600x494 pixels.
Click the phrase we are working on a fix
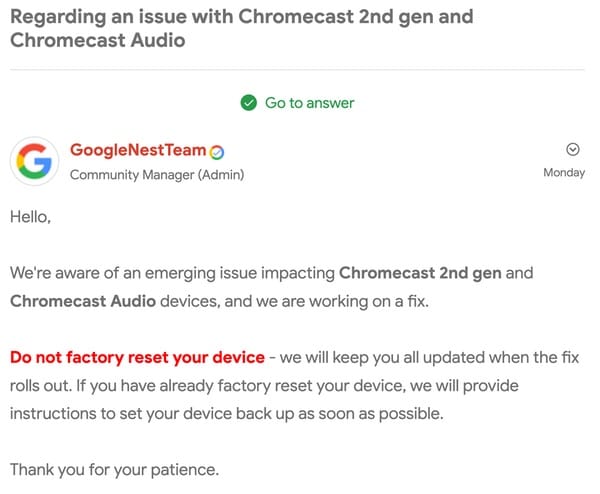(342, 302)
